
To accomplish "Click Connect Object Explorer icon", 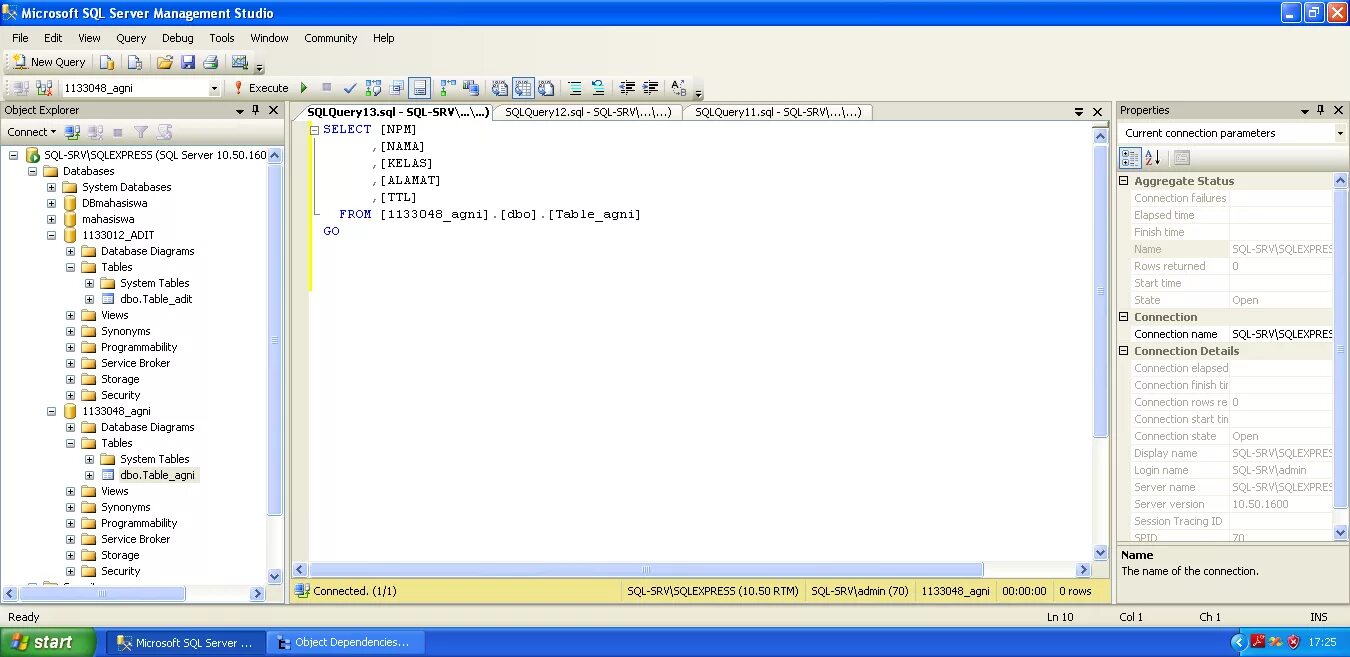I will 72,132.
